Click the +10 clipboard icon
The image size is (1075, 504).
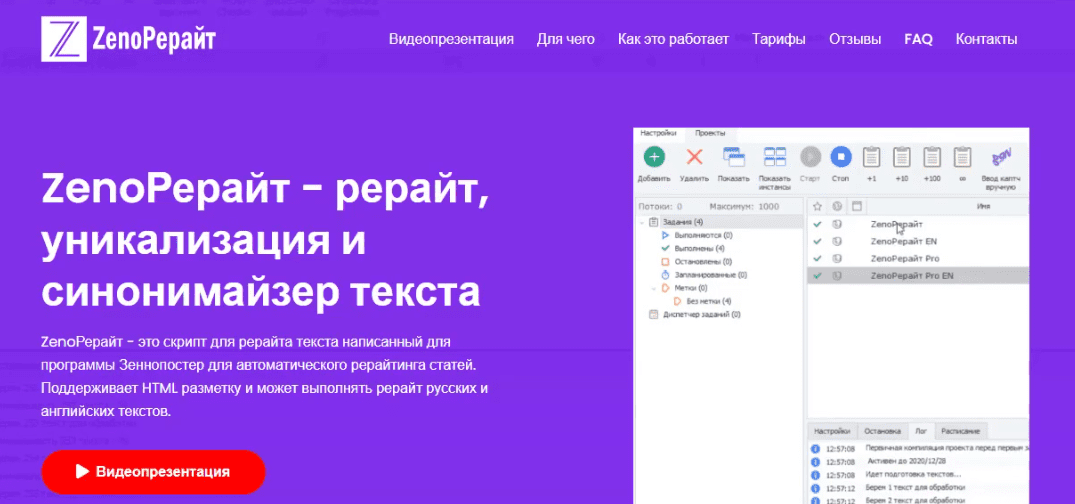[901, 157]
